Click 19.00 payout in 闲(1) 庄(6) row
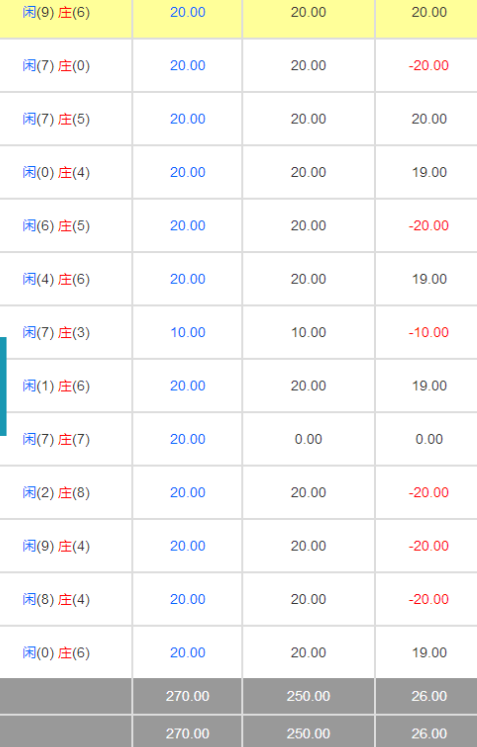The width and height of the screenshot is (477, 747). (429, 385)
